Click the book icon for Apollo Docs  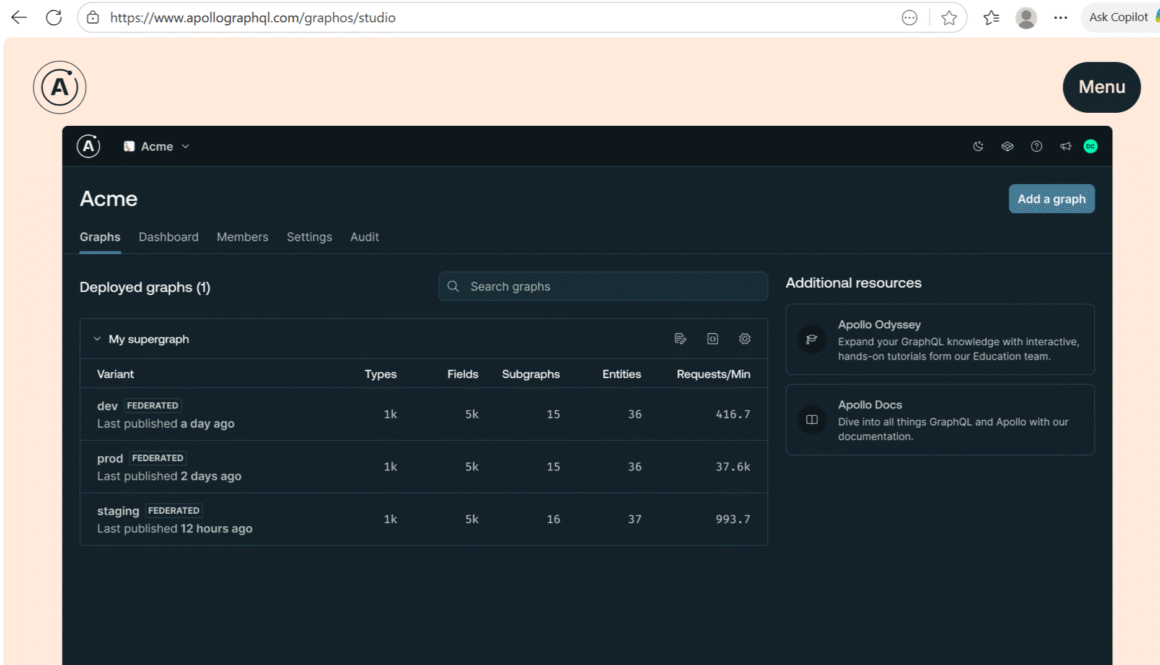click(x=812, y=420)
